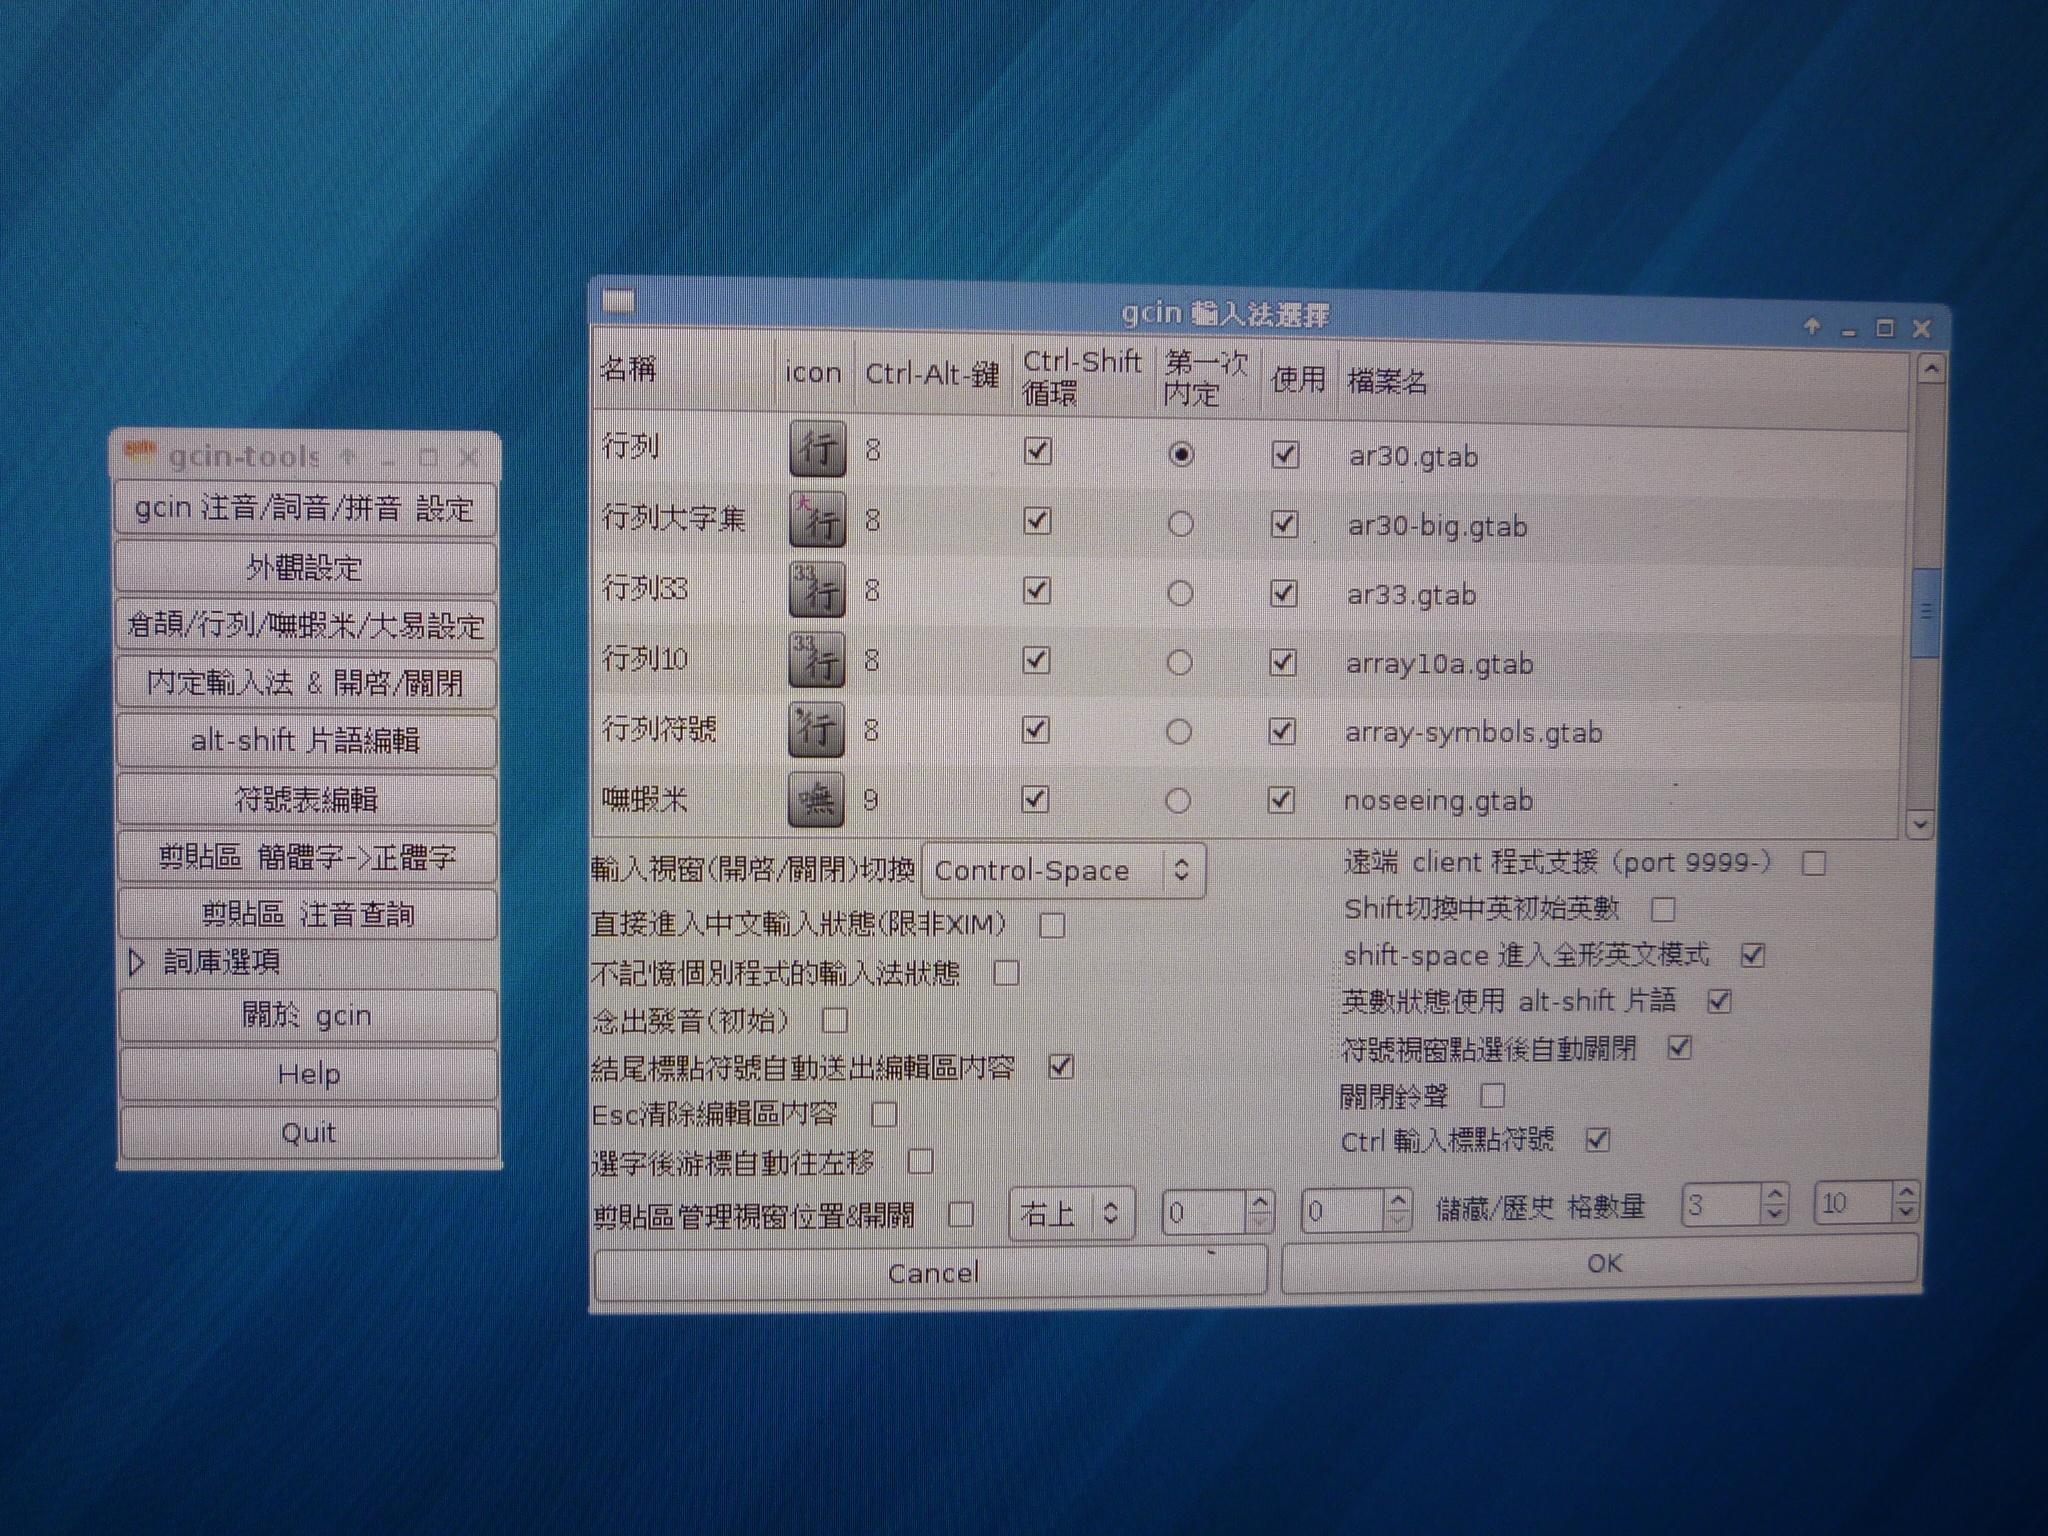Enable 念出發音(初始) checkbox
Viewport: 2048px width, 1536px height.
tap(835, 1020)
